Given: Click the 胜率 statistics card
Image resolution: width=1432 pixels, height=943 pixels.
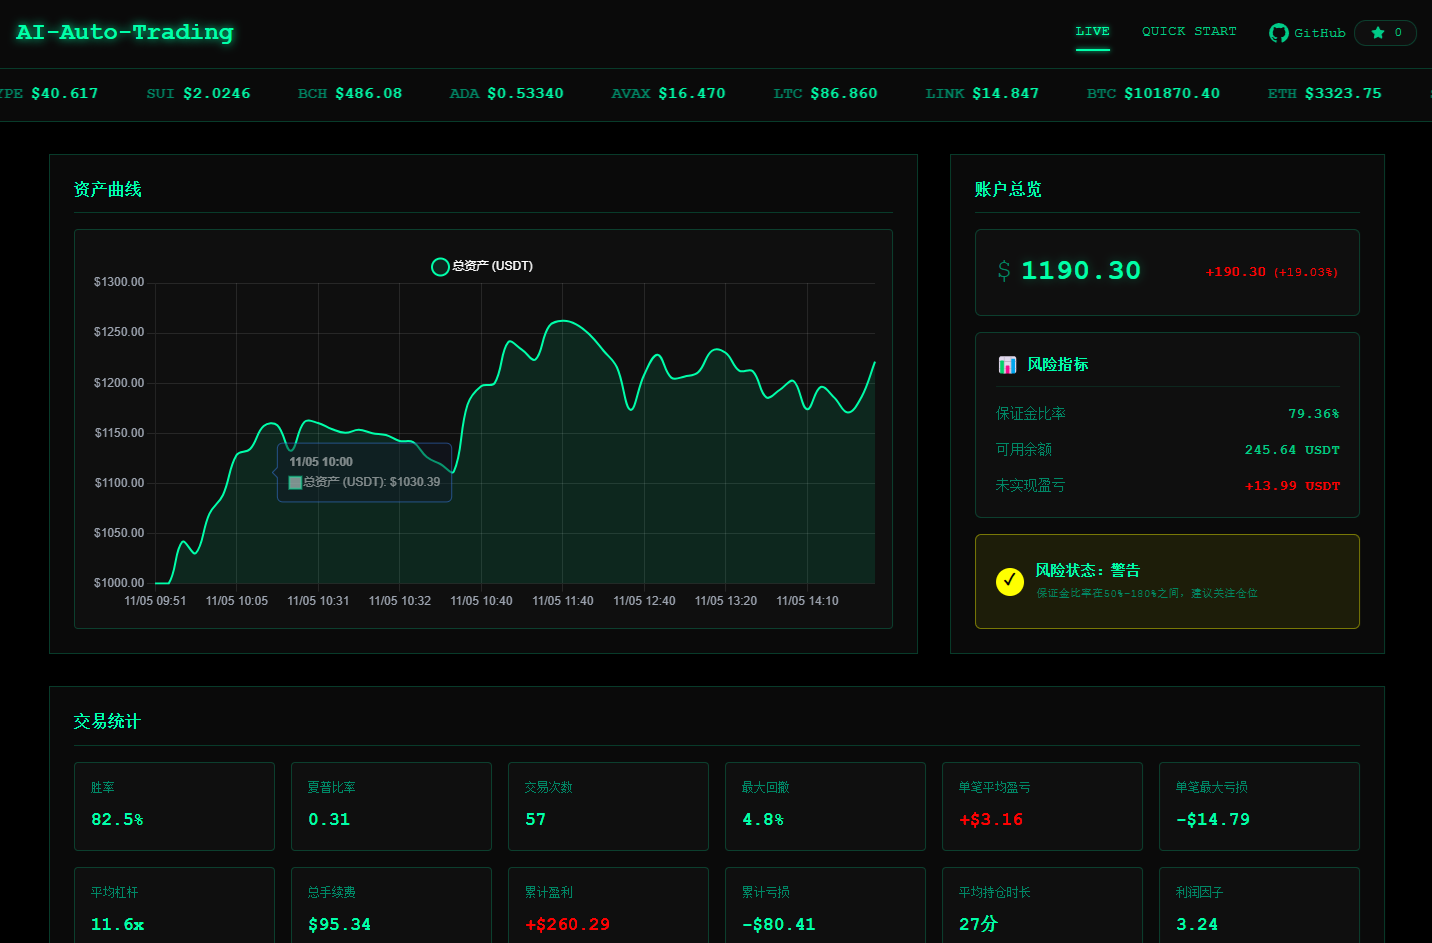Looking at the screenshot, I should tap(174, 806).
